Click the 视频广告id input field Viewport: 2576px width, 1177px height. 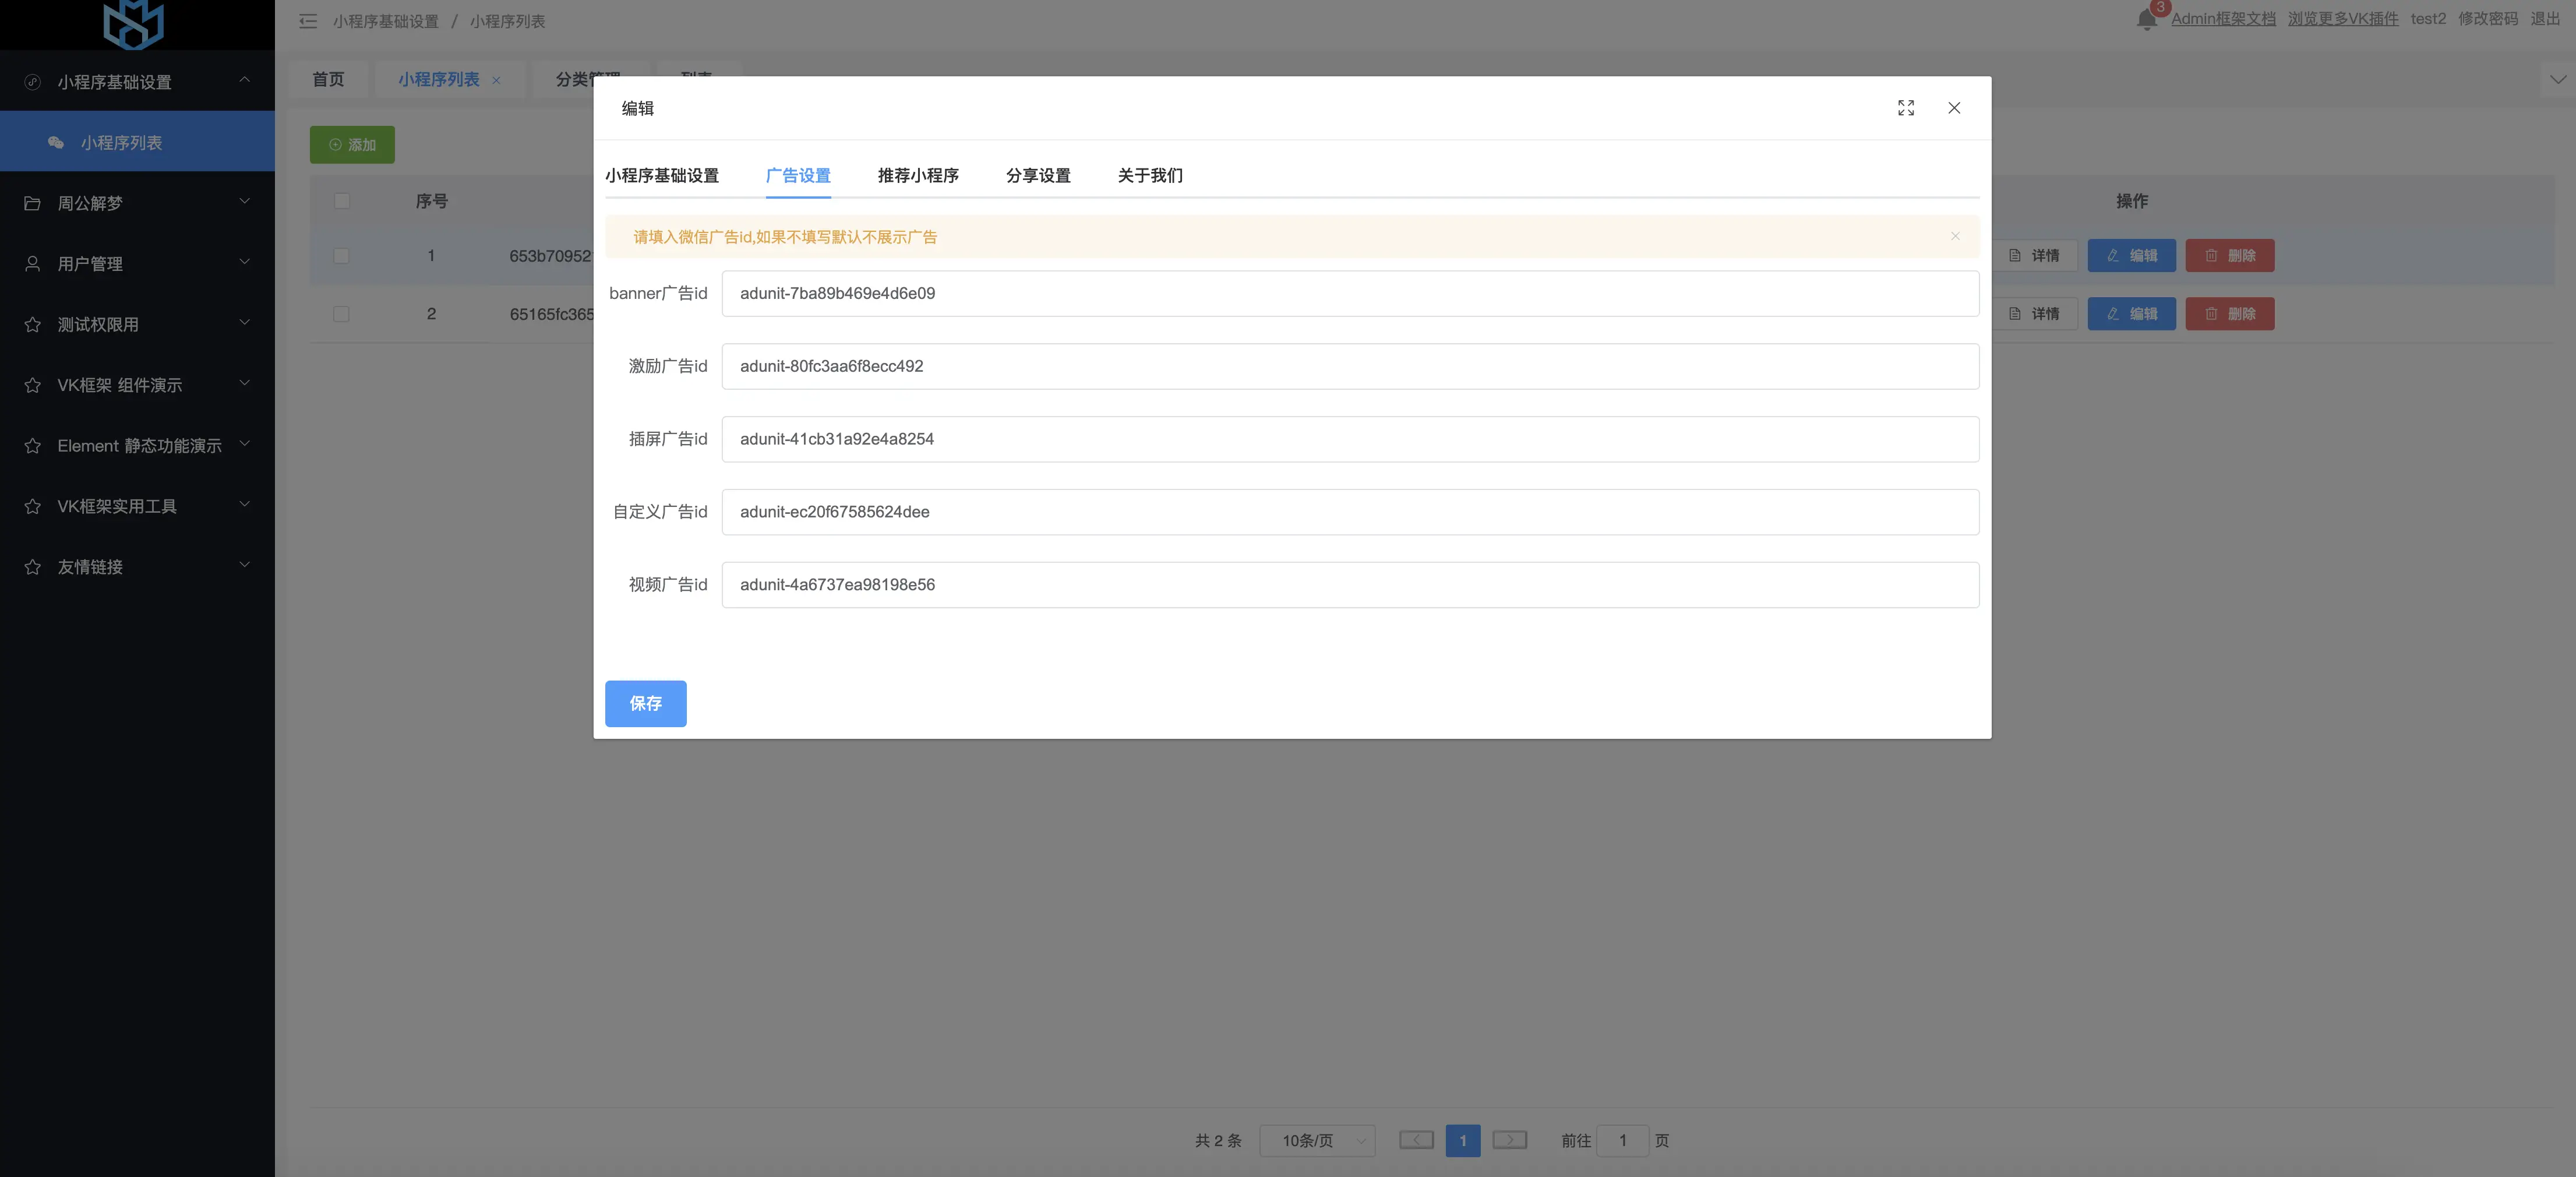[x=1350, y=585]
